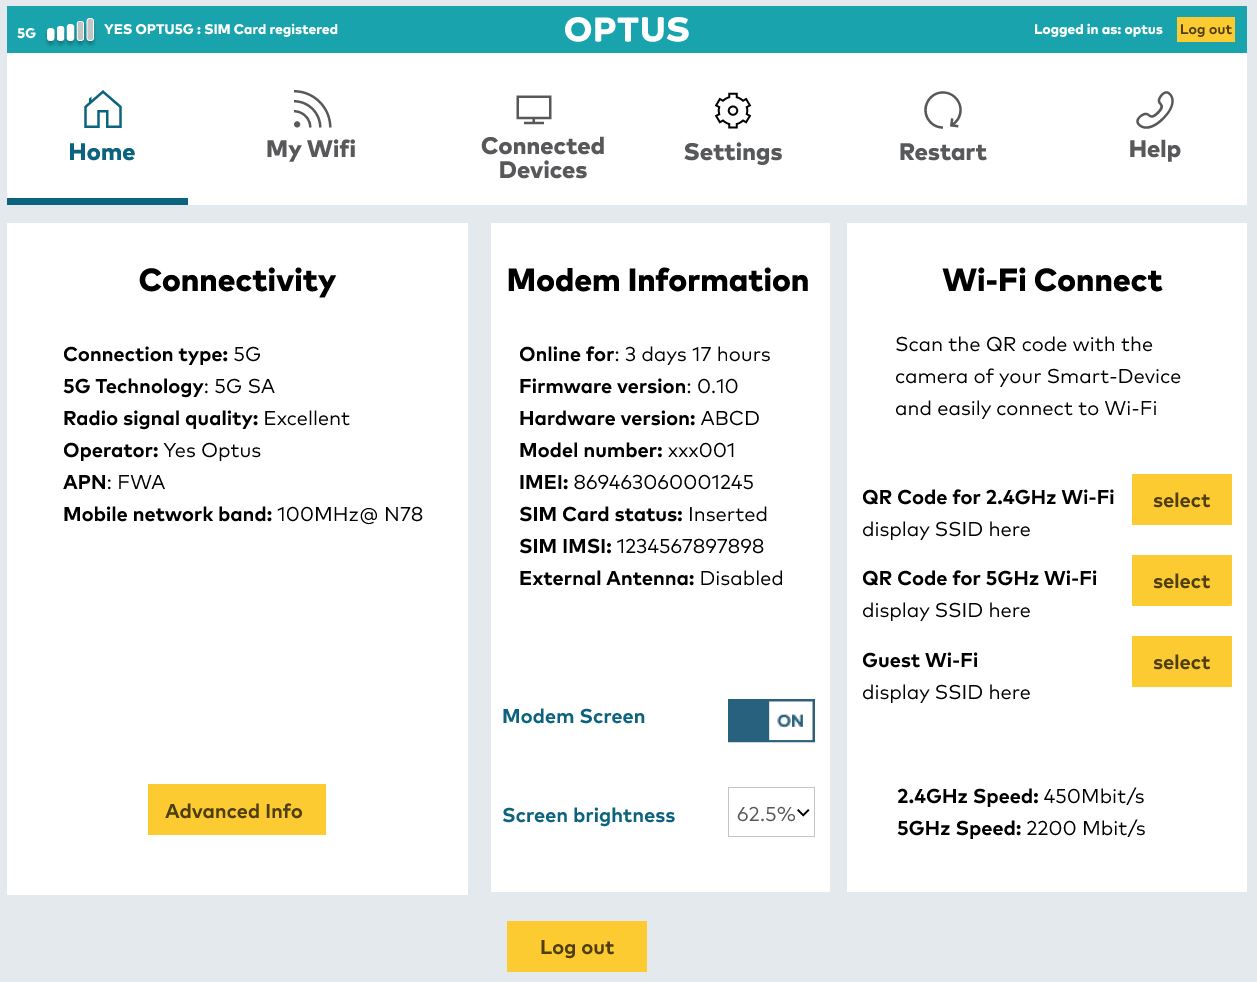
Task: Click SSID text under 2.4GHz Wi-Fi
Action: [x=946, y=529]
